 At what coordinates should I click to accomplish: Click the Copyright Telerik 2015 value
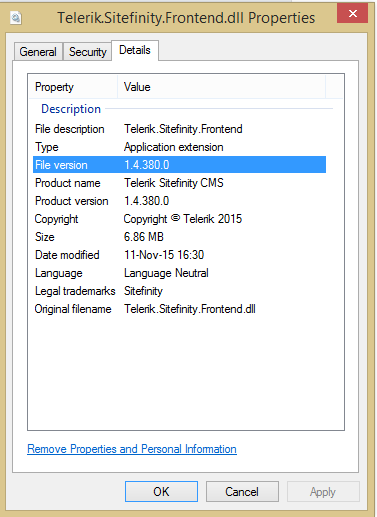pyautogui.click(x=183, y=219)
